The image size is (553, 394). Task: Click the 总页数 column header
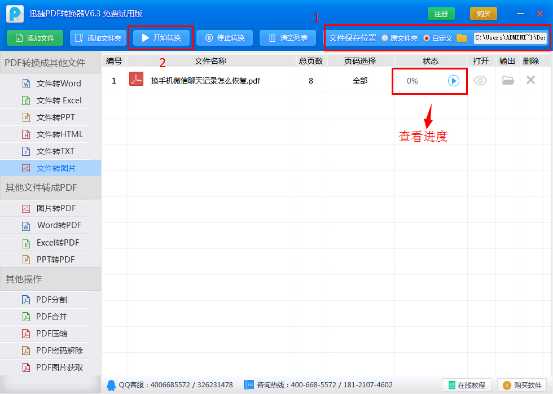[311, 61]
